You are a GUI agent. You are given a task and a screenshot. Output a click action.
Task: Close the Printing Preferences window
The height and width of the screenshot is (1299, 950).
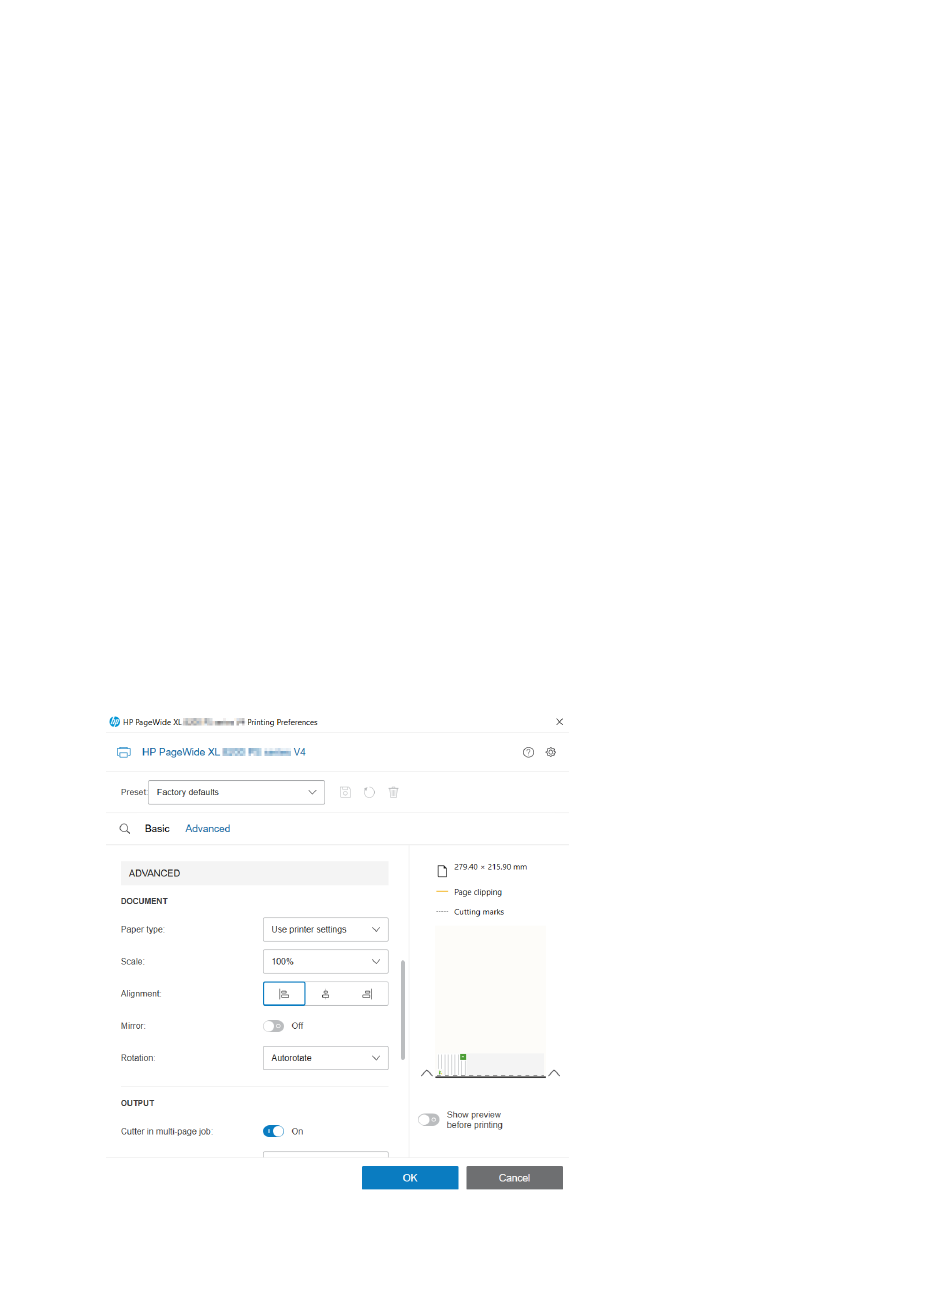(560, 722)
